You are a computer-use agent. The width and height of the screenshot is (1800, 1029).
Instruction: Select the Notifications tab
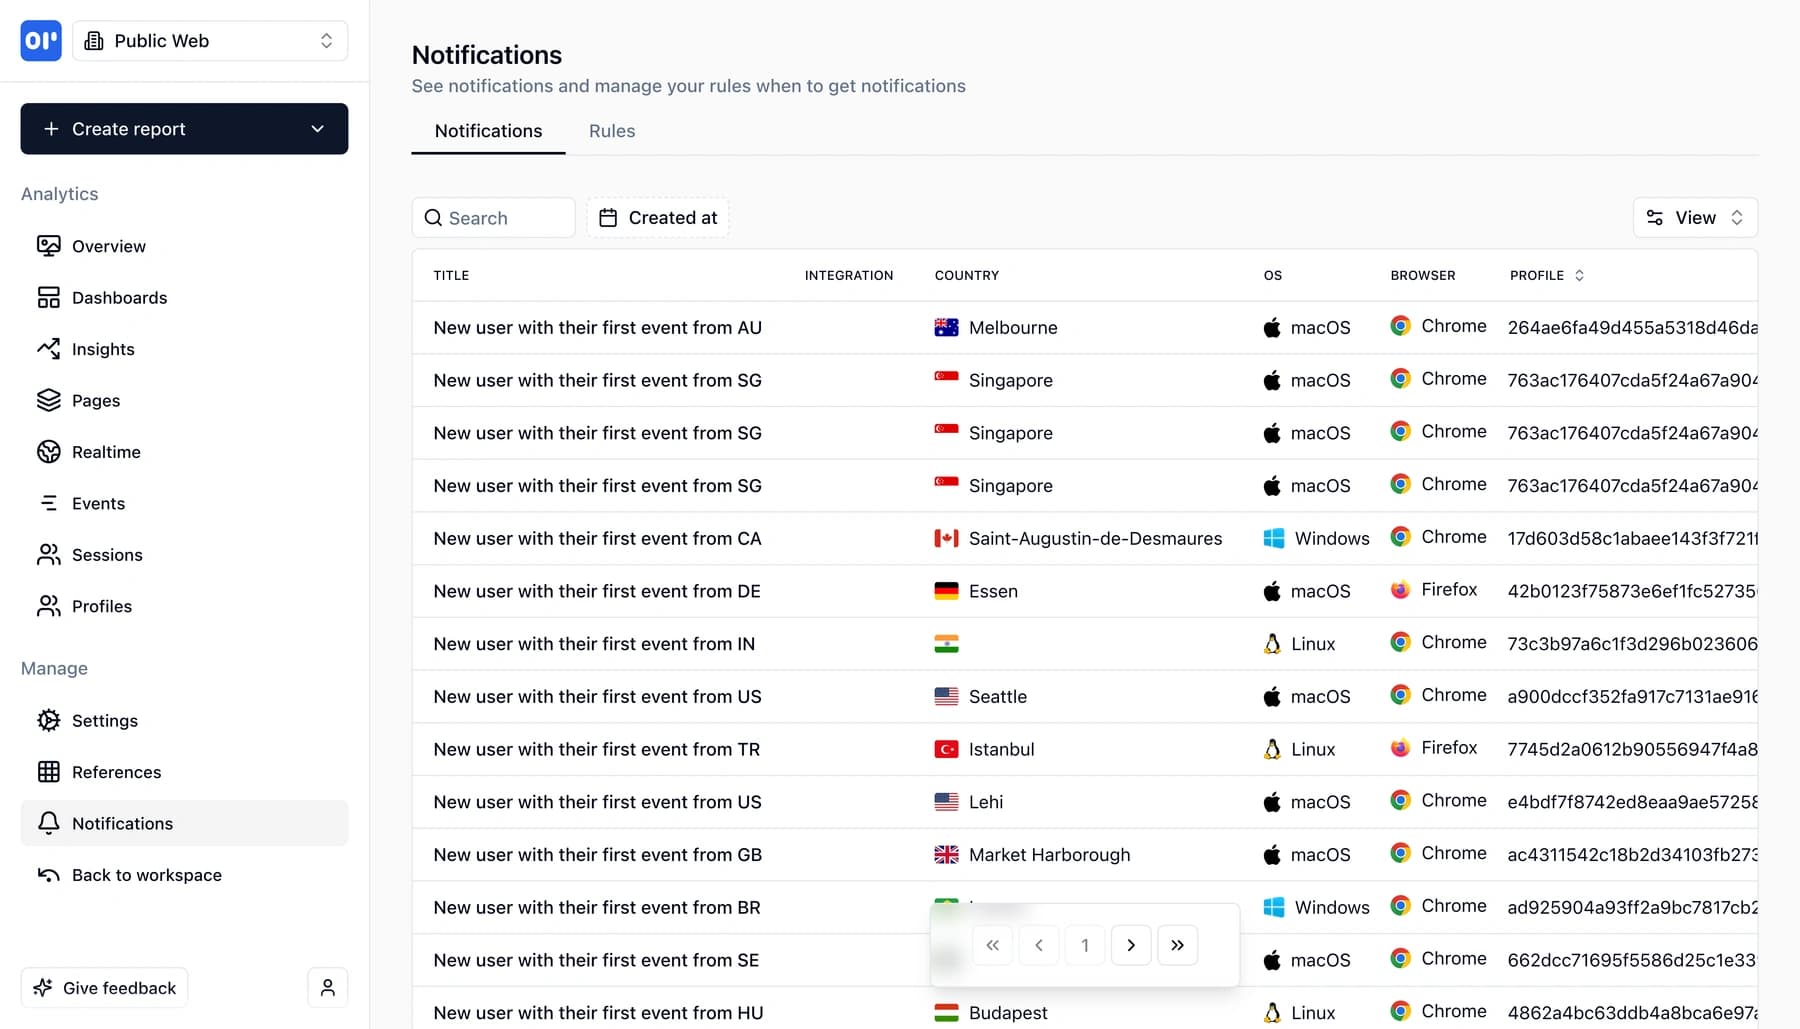pos(487,131)
